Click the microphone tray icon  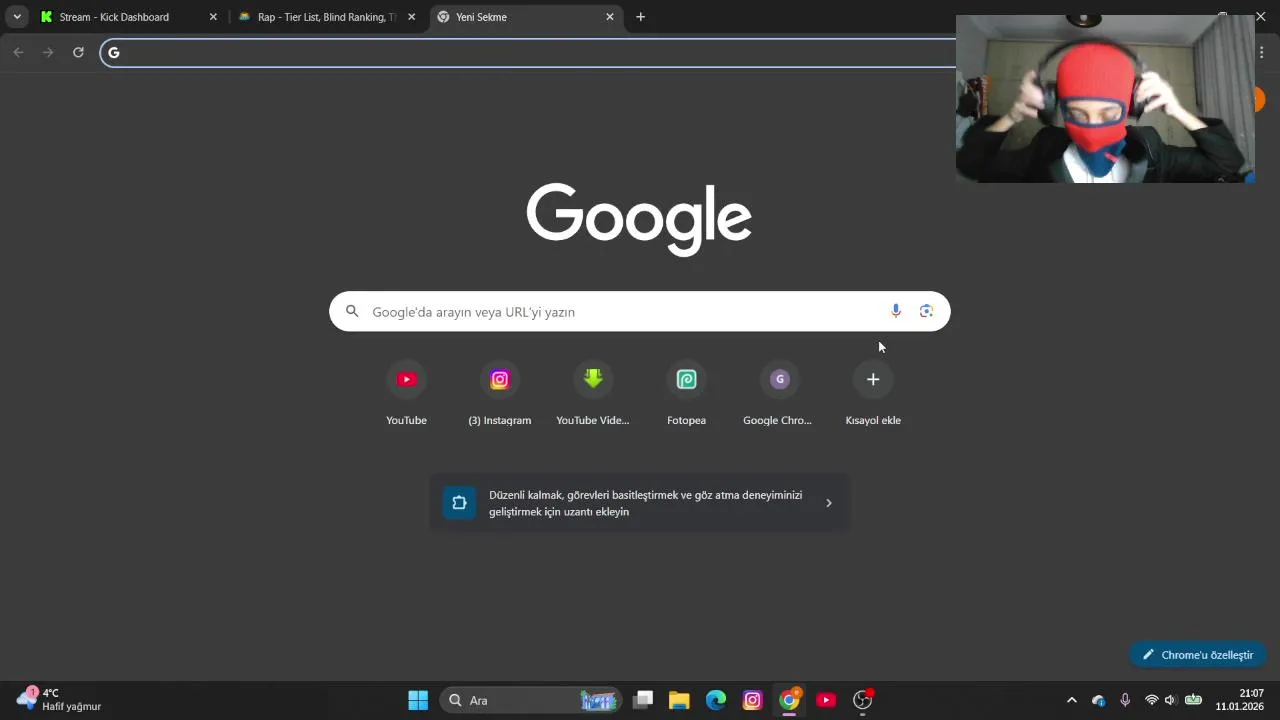pyautogui.click(x=1125, y=700)
